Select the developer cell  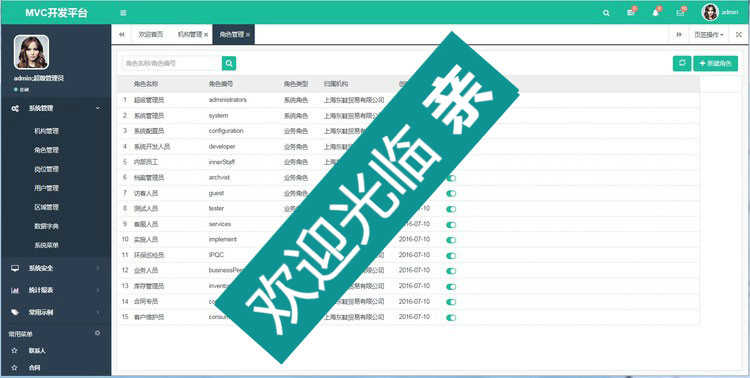click(x=222, y=146)
